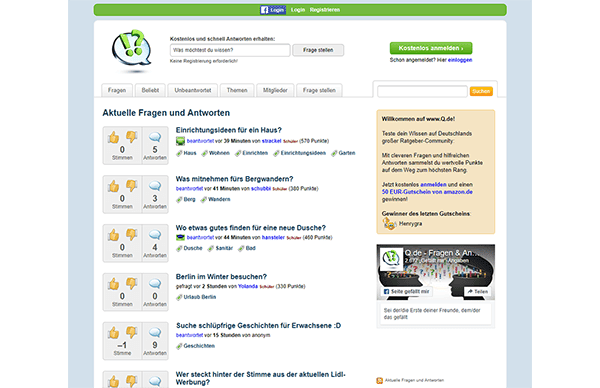View user stracket's profile
This screenshot has height=388, width=600.
pos(271,141)
